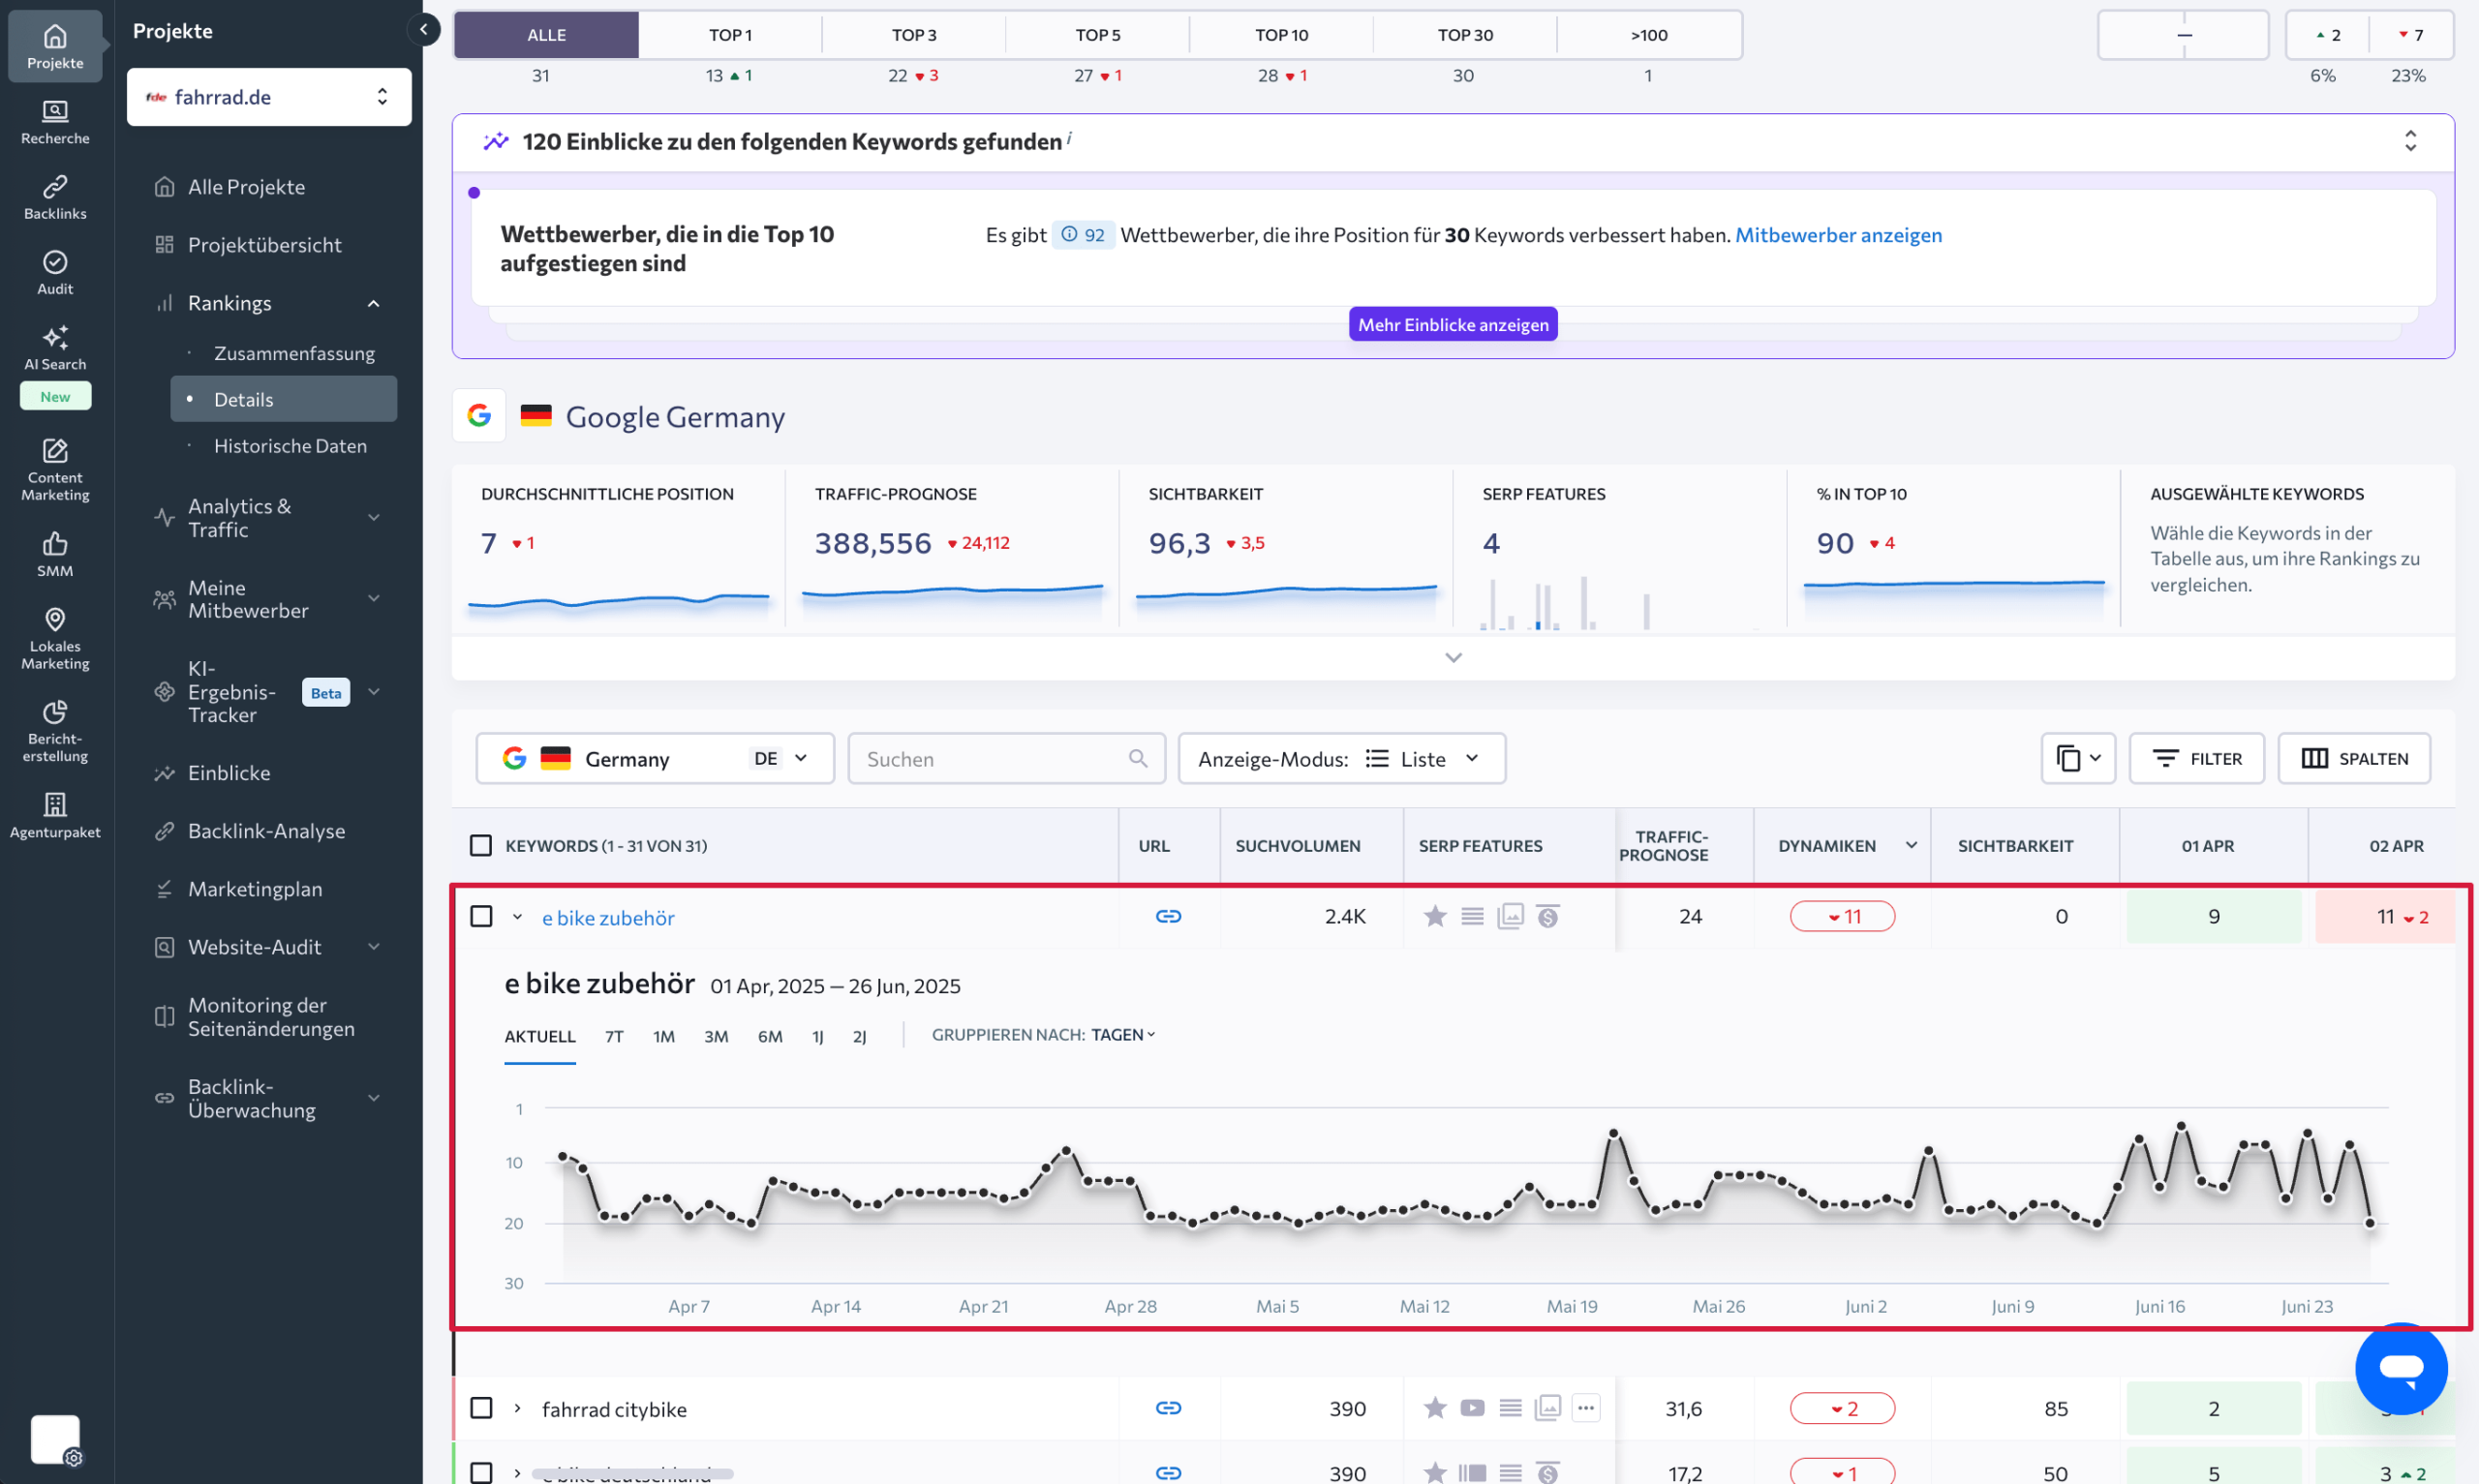The image size is (2479, 1484).
Task: Open e bike zubehör keyword link
Action: point(608,917)
